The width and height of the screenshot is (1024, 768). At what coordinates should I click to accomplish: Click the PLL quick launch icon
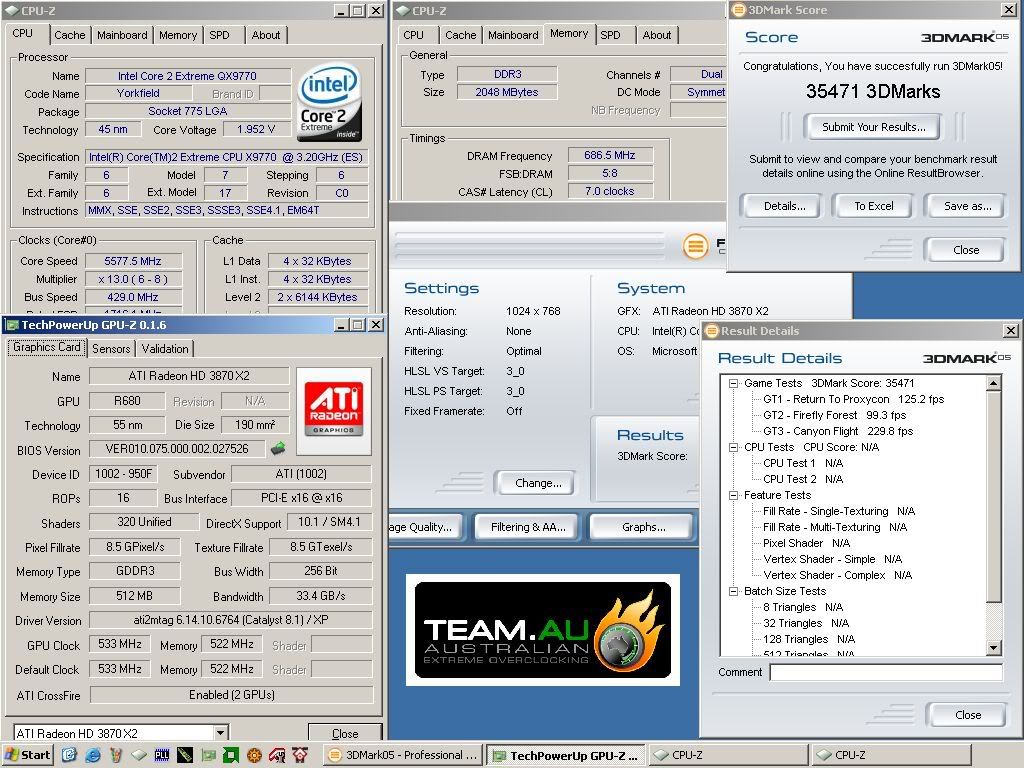161,755
